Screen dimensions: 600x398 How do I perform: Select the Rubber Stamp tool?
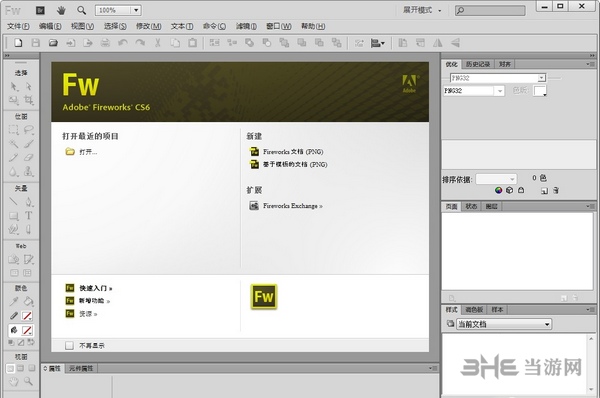[29, 171]
